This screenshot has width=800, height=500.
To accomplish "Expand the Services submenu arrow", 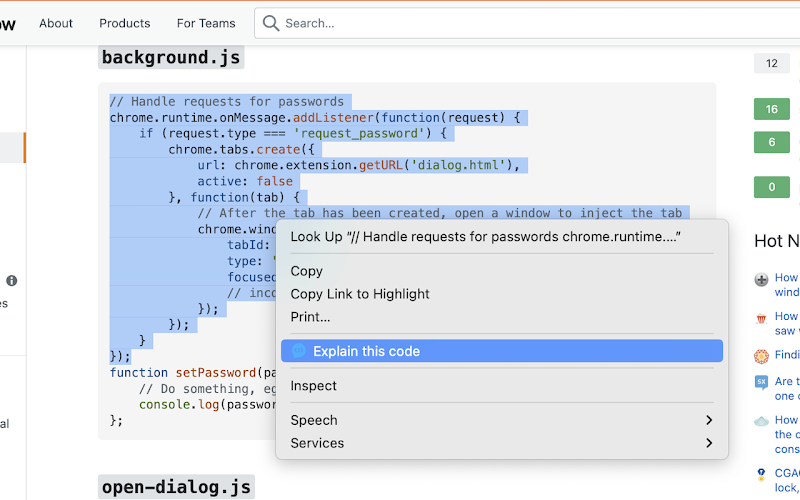I will click(x=709, y=443).
